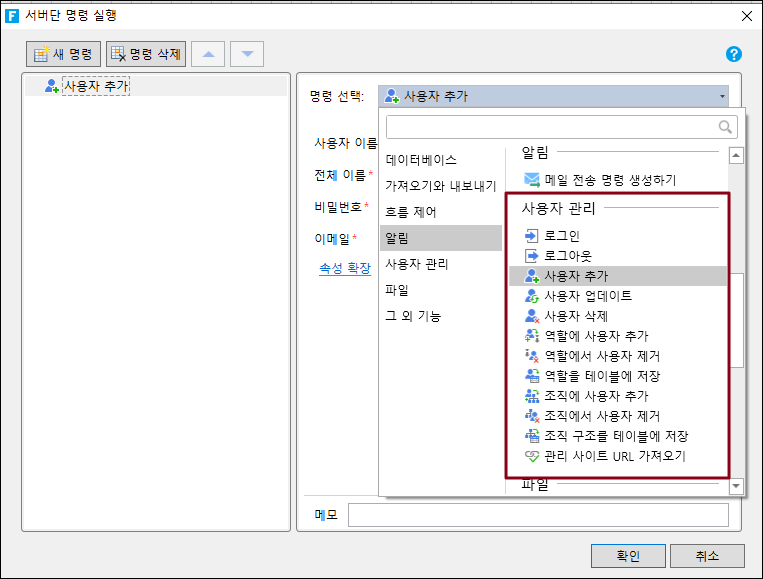The height and width of the screenshot is (579, 763).
Task: Click the 새 명령 button
Action: point(64,54)
